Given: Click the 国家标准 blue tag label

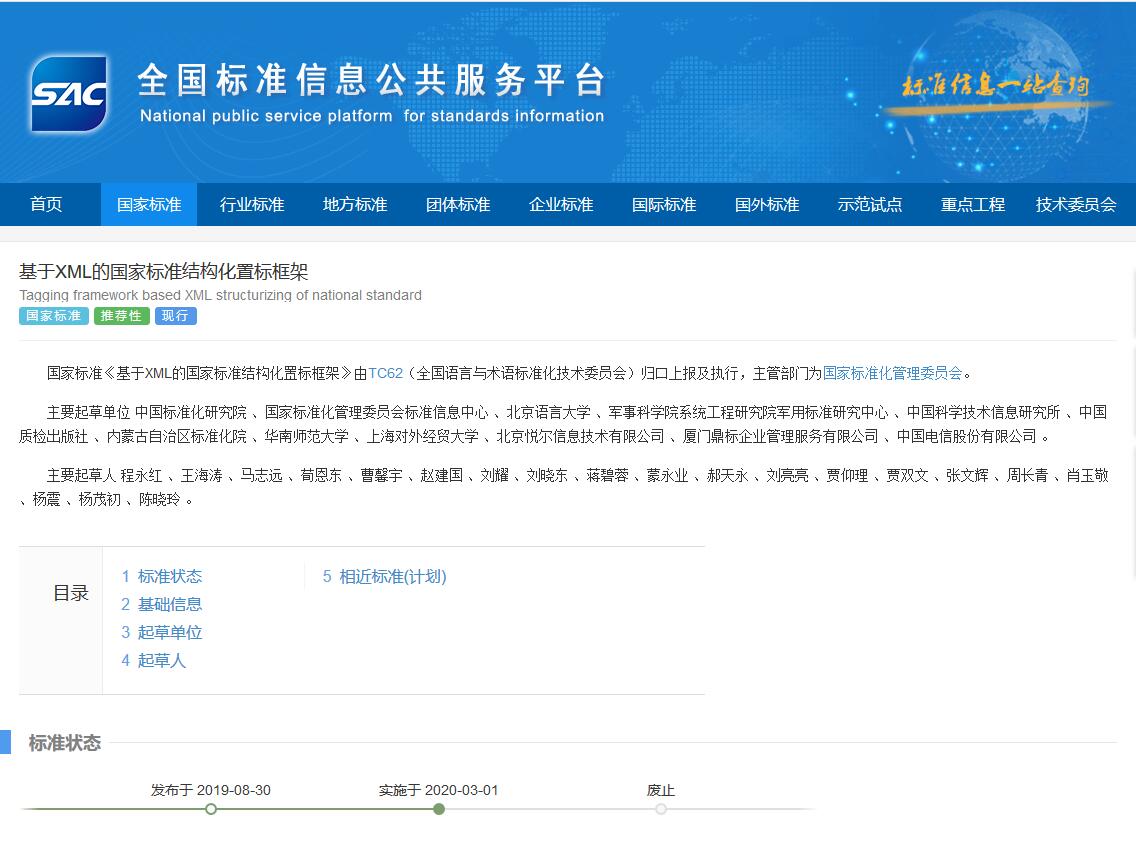Looking at the screenshot, I should coord(53,316).
